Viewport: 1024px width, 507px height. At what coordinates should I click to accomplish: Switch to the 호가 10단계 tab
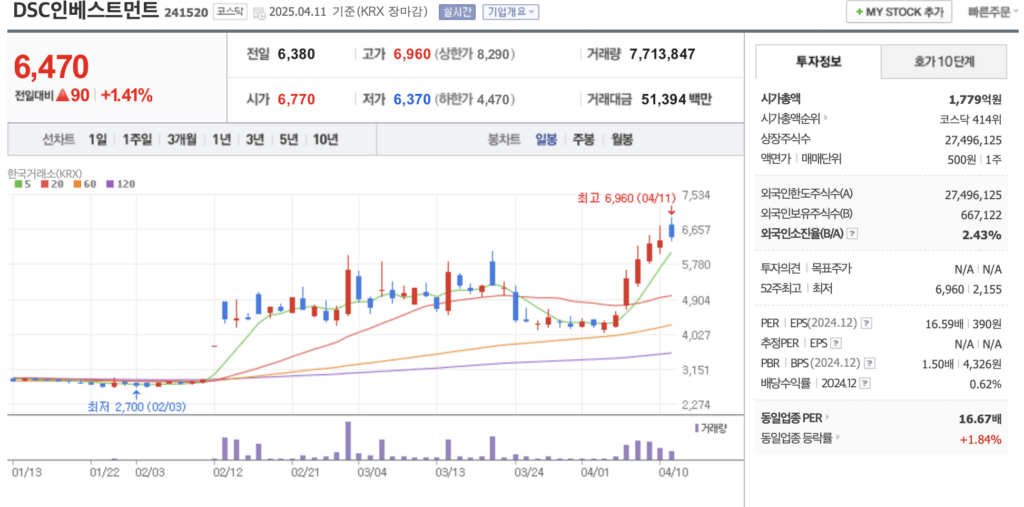[x=944, y=61]
